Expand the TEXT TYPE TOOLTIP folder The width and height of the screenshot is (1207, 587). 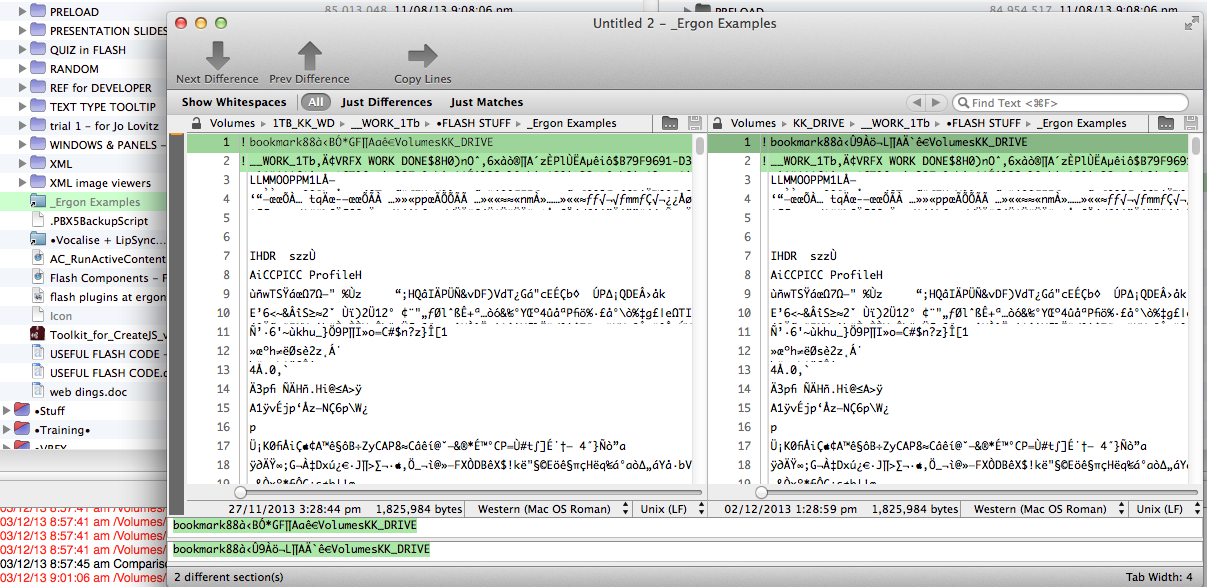click(x=21, y=107)
